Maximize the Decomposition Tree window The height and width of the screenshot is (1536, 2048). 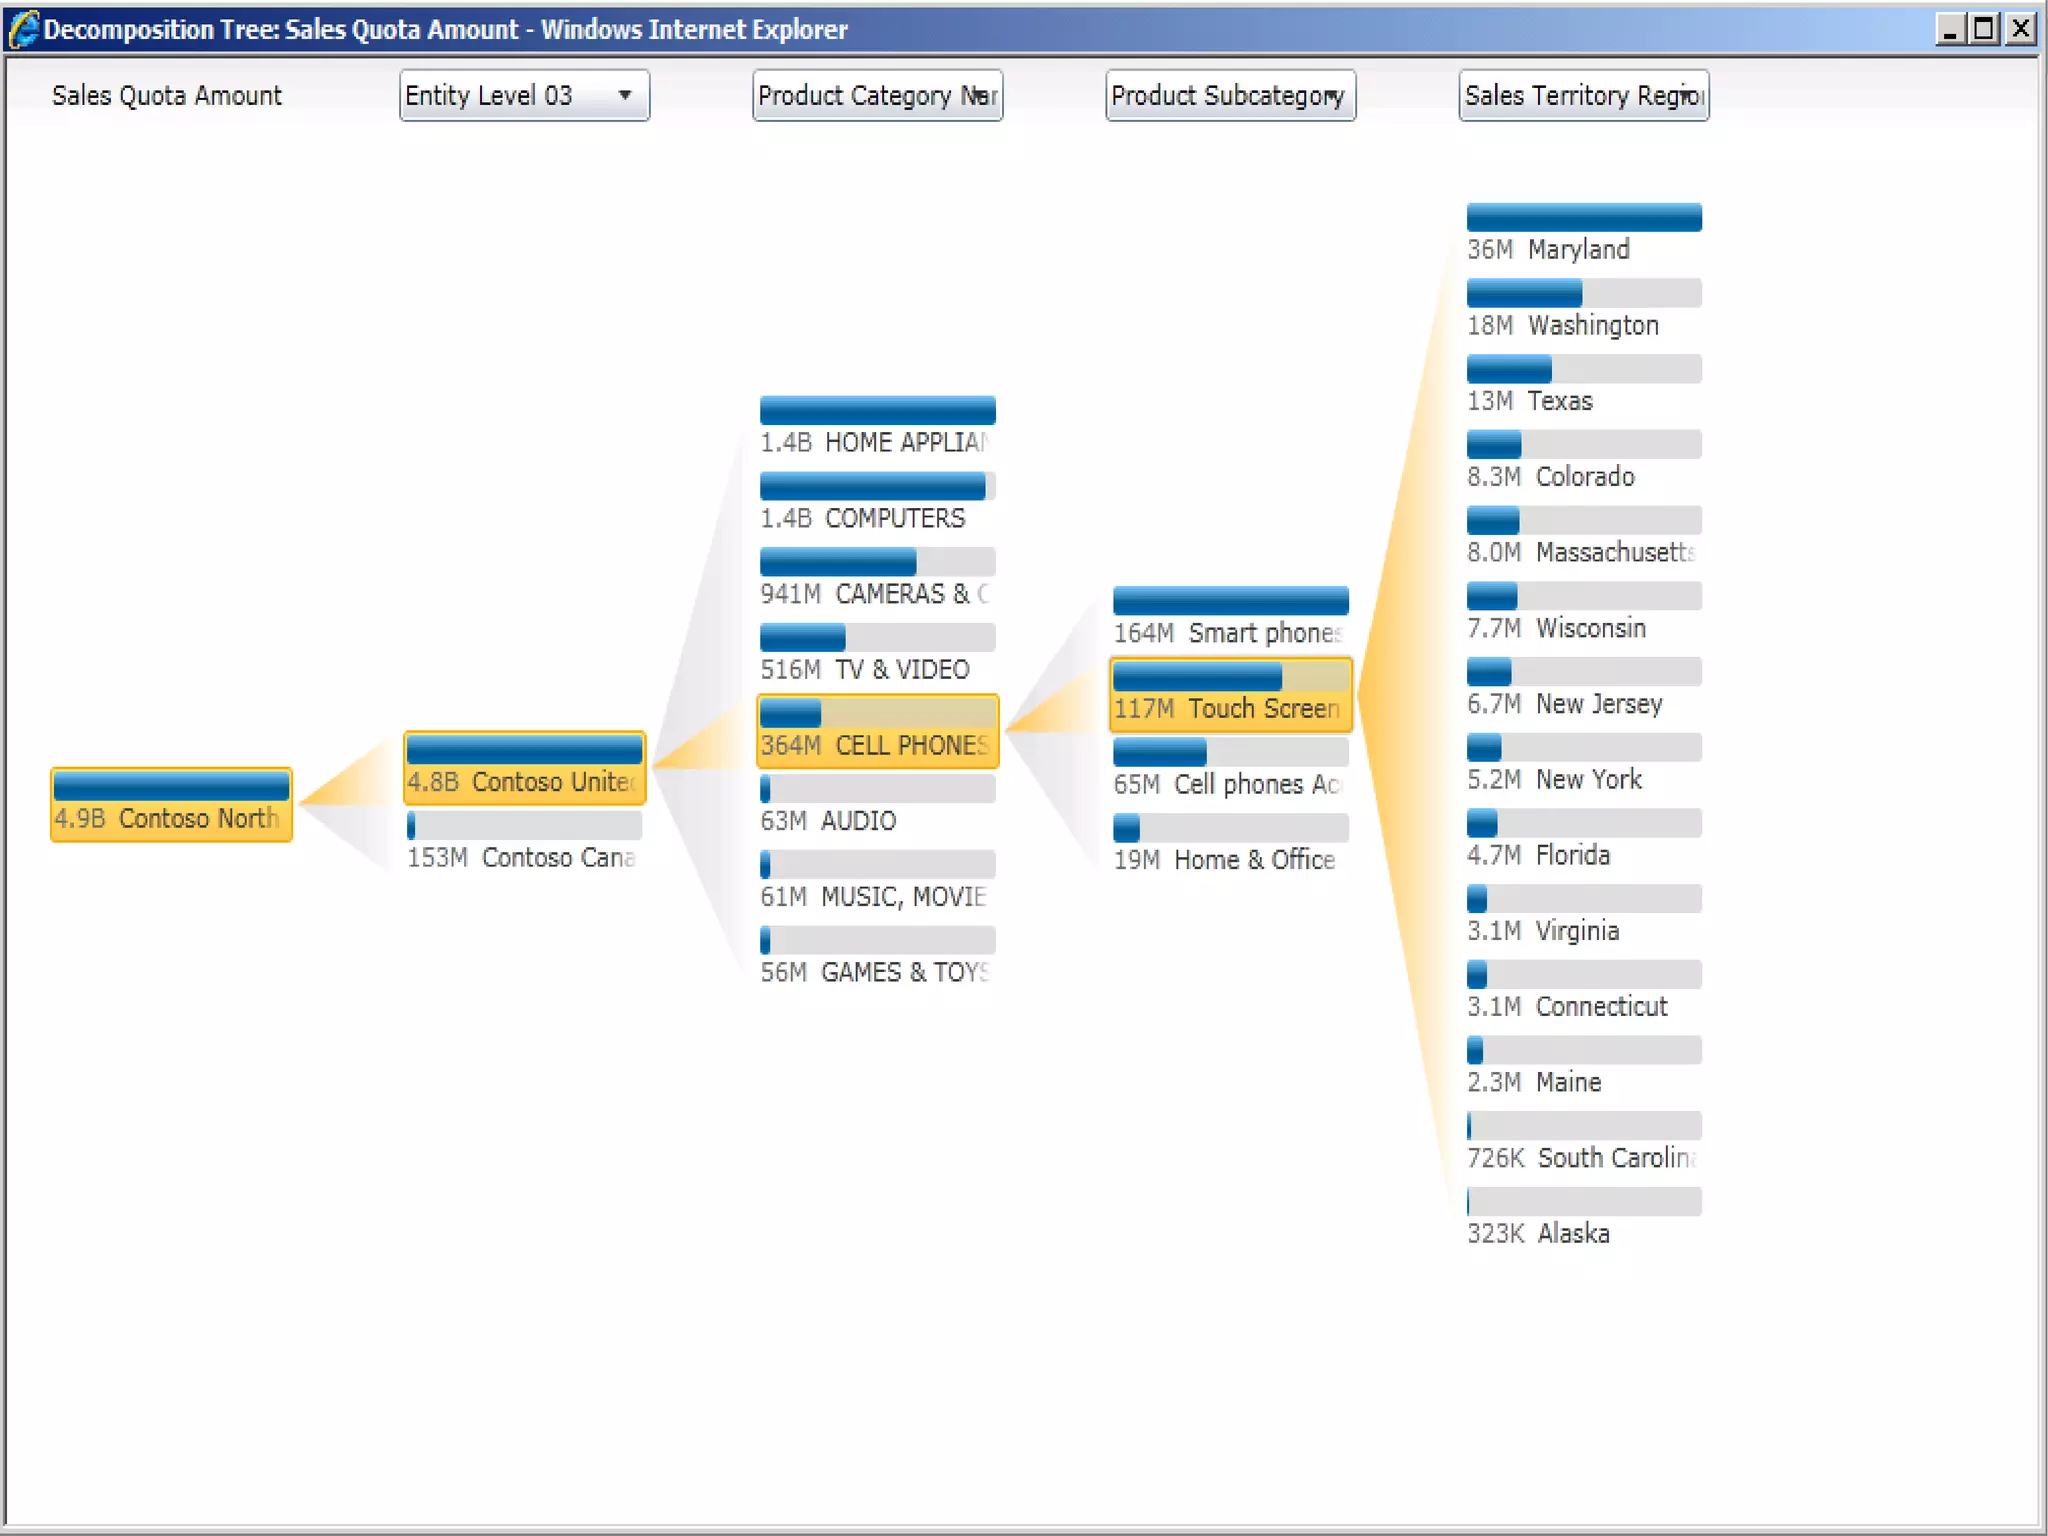[x=1984, y=28]
